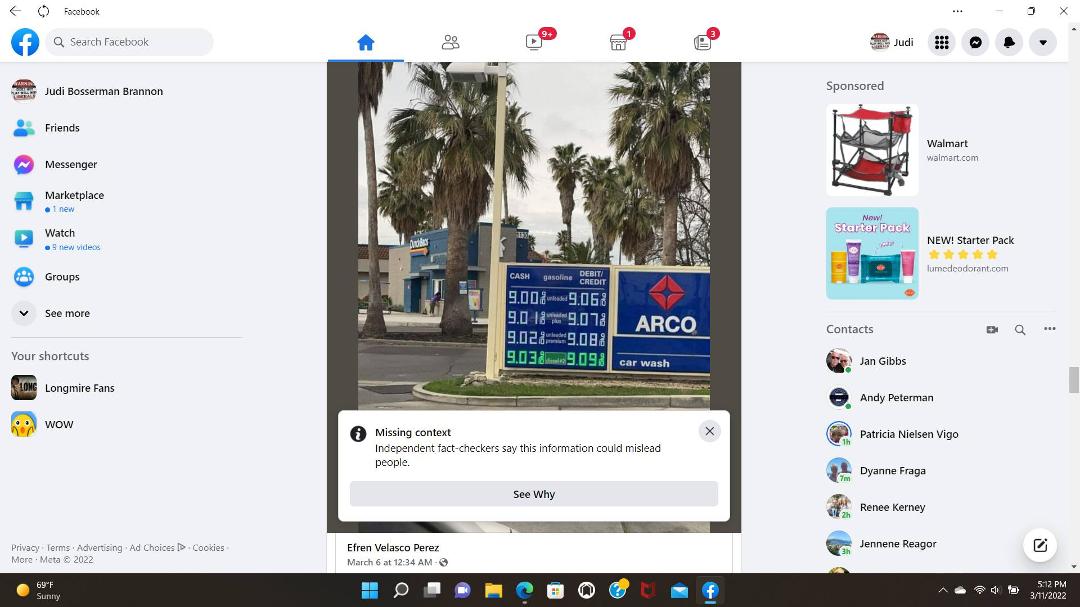Open taskbar Search icon

pos(401,590)
